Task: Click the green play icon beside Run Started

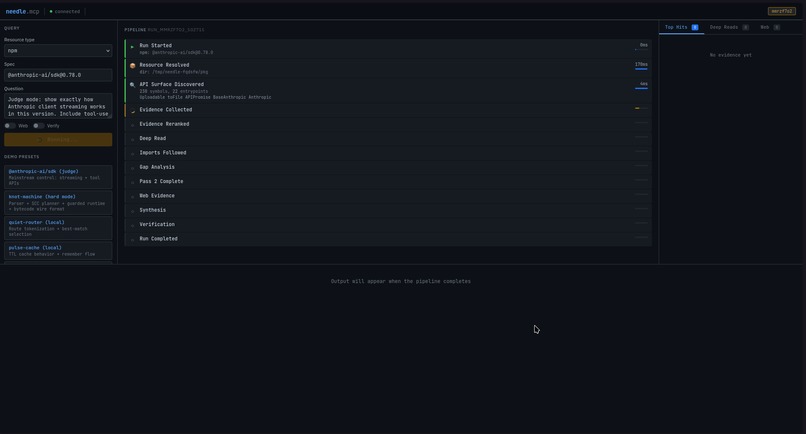Action: click(x=132, y=47)
